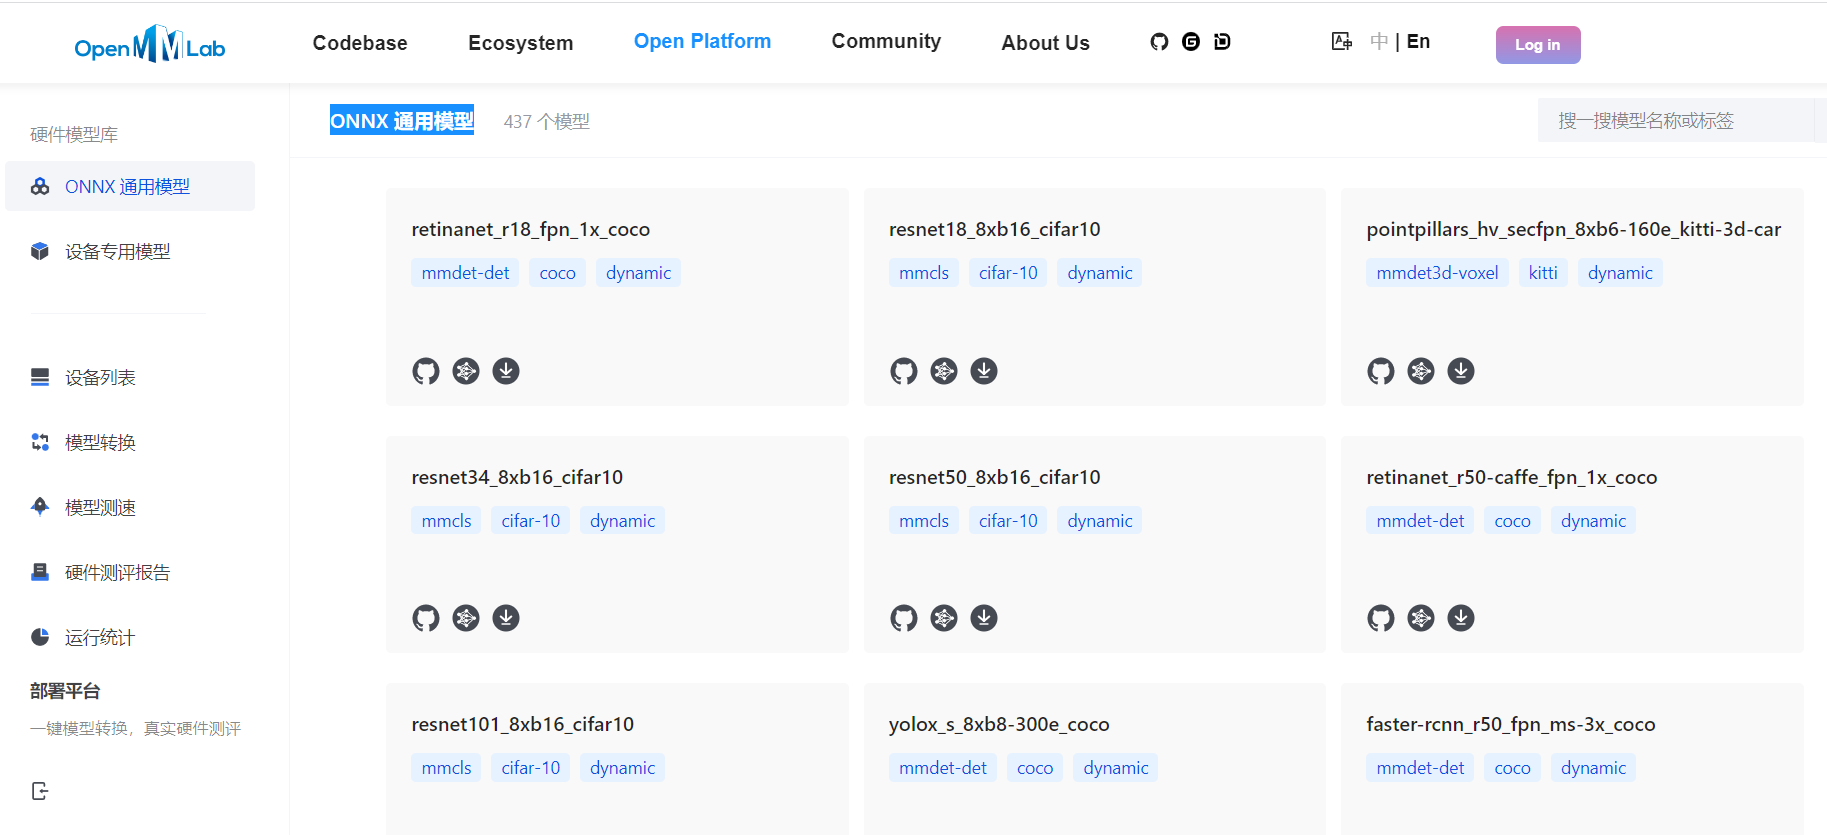Open model viewer for resnet18_8xb16_cifar10

tap(944, 371)
